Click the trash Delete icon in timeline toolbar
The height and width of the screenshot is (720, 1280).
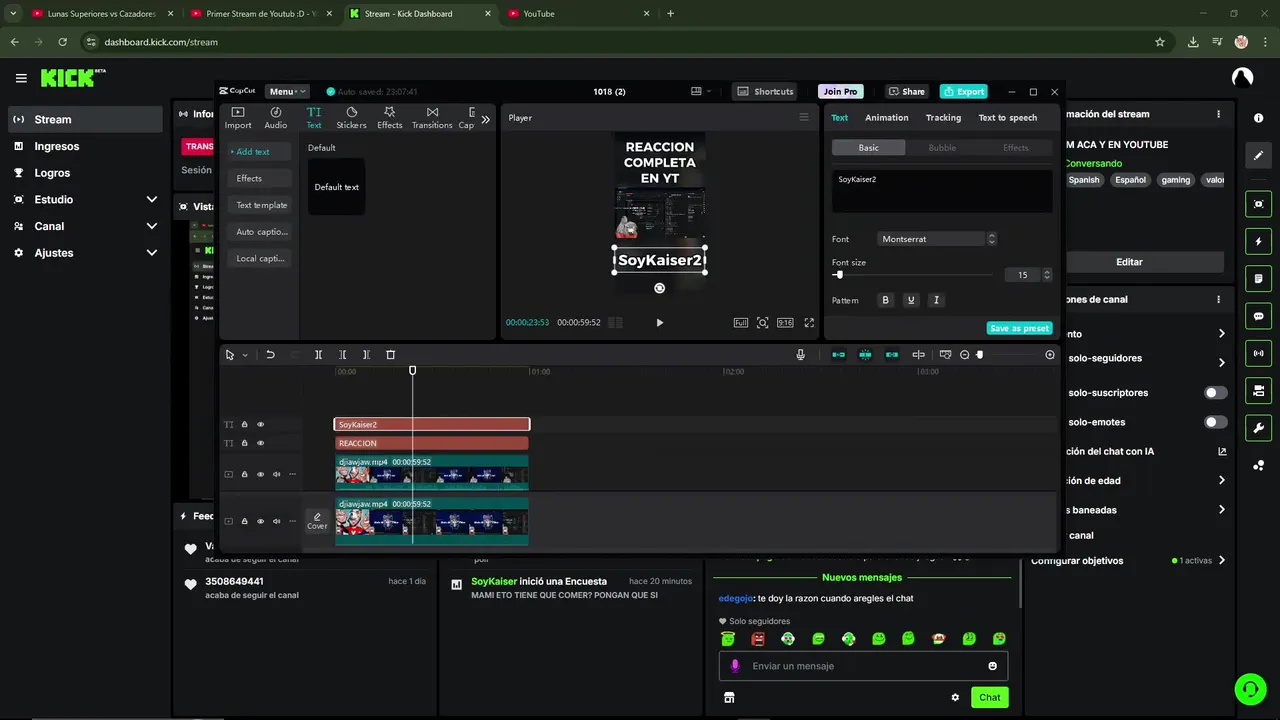pos(391,355)
